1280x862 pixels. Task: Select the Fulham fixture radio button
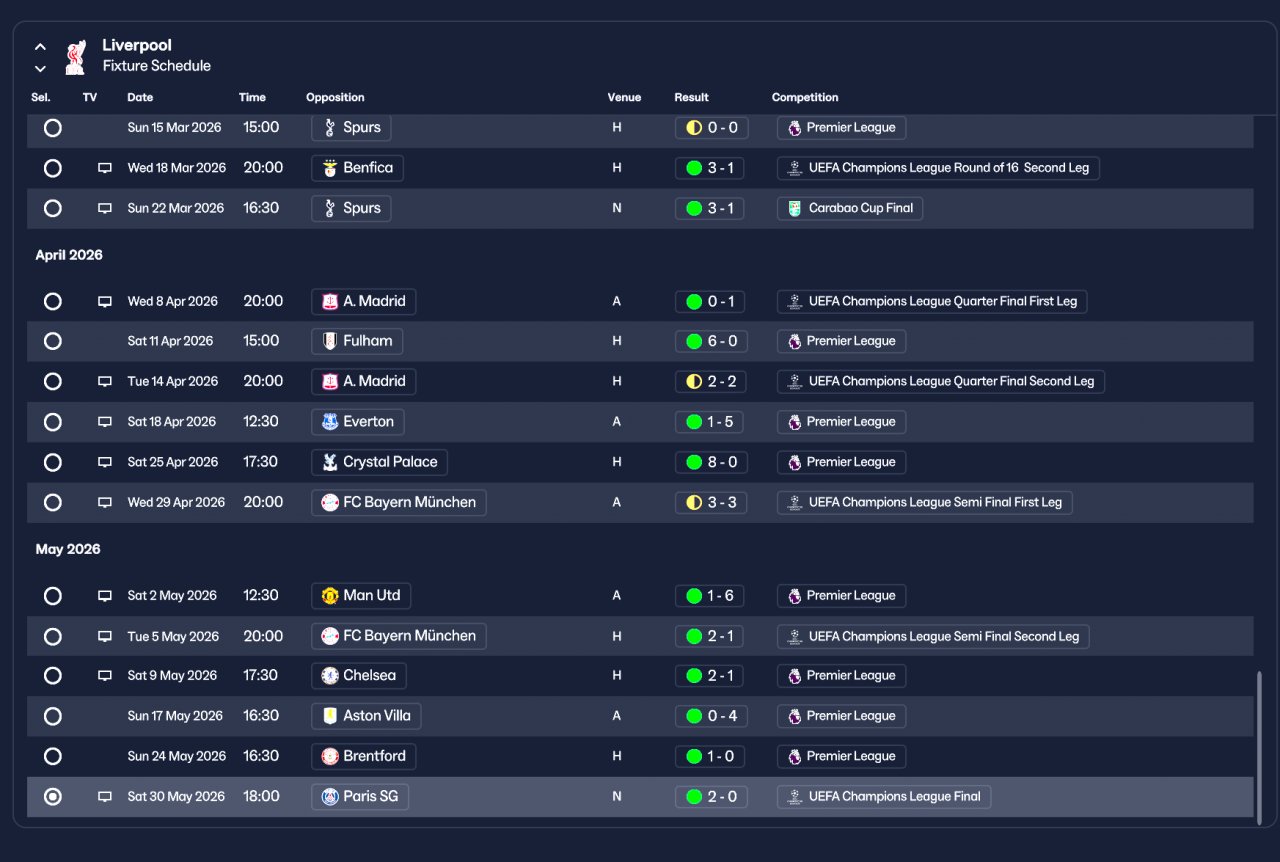[x=53, y=341]
